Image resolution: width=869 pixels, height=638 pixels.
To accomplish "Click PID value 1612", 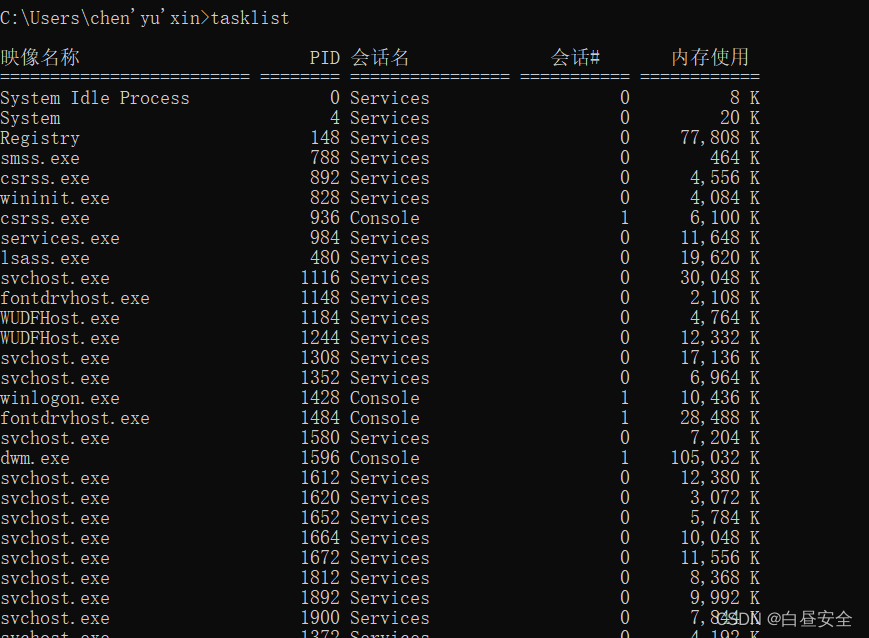I will pos(320,477).
